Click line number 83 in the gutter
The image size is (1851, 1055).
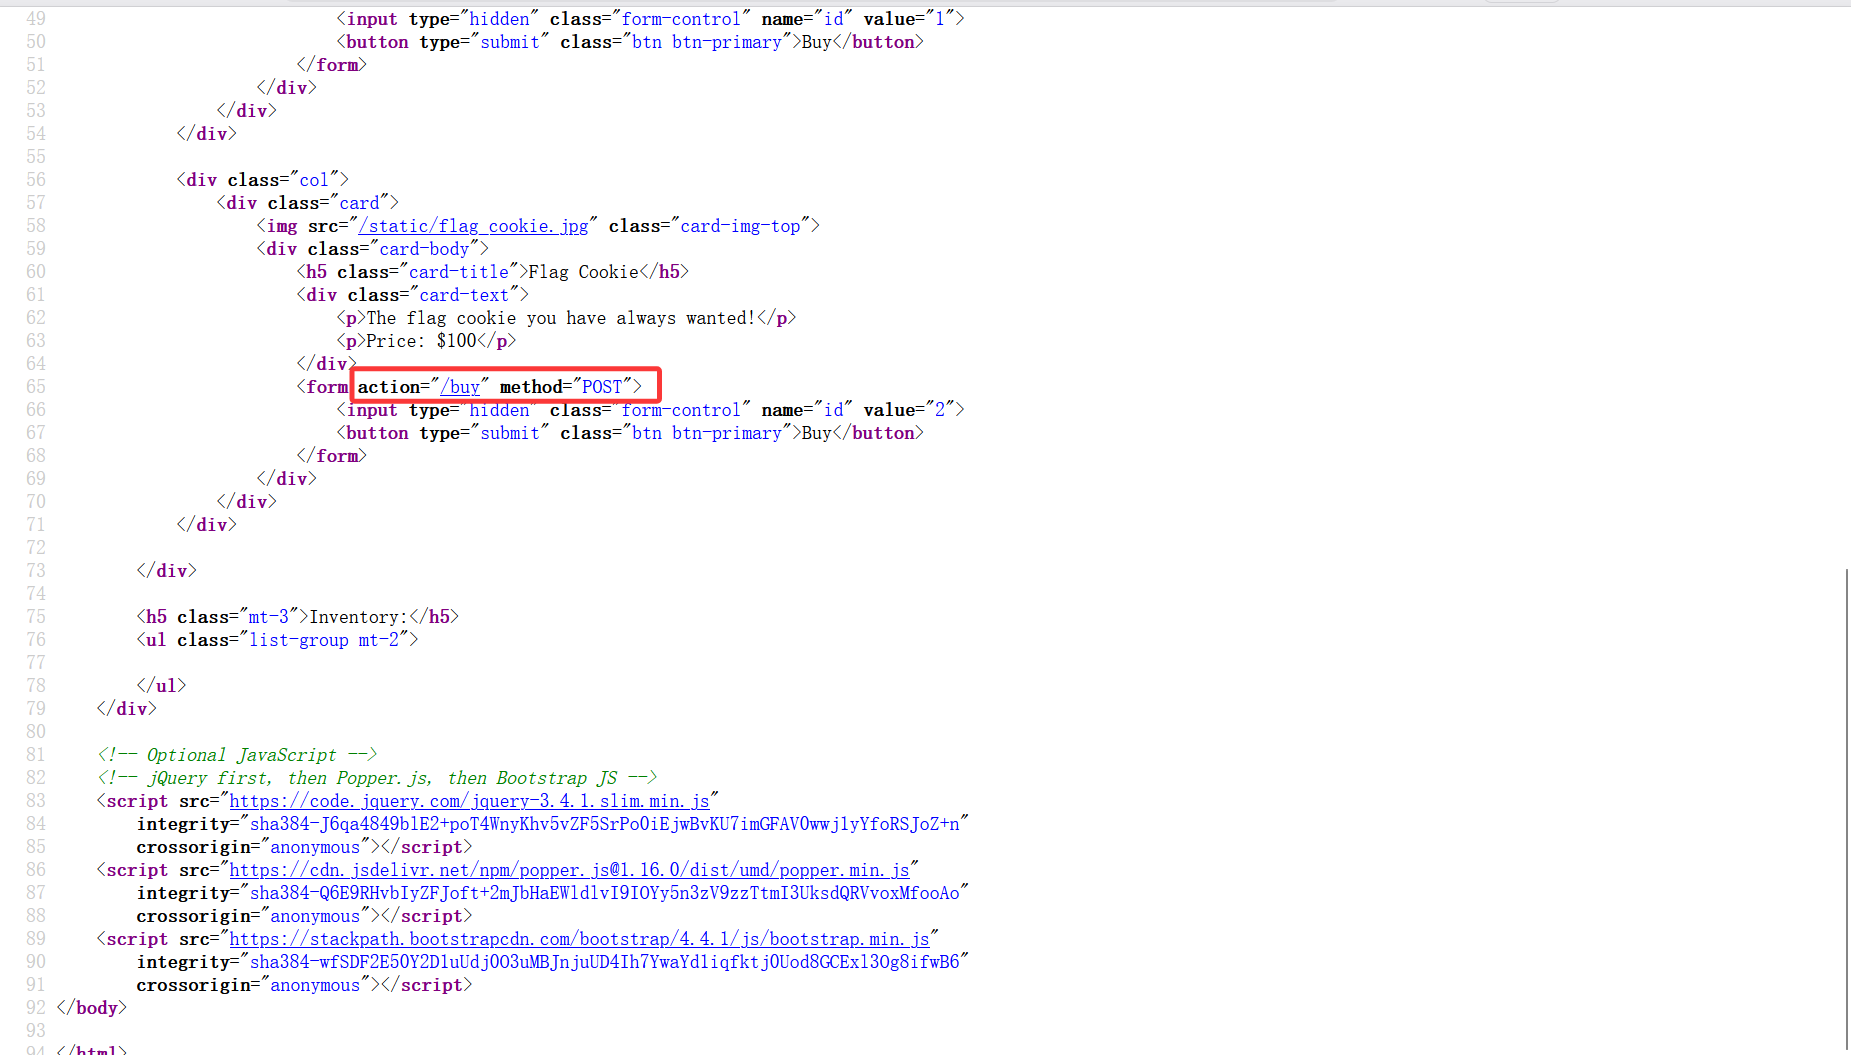pos(36,801)
